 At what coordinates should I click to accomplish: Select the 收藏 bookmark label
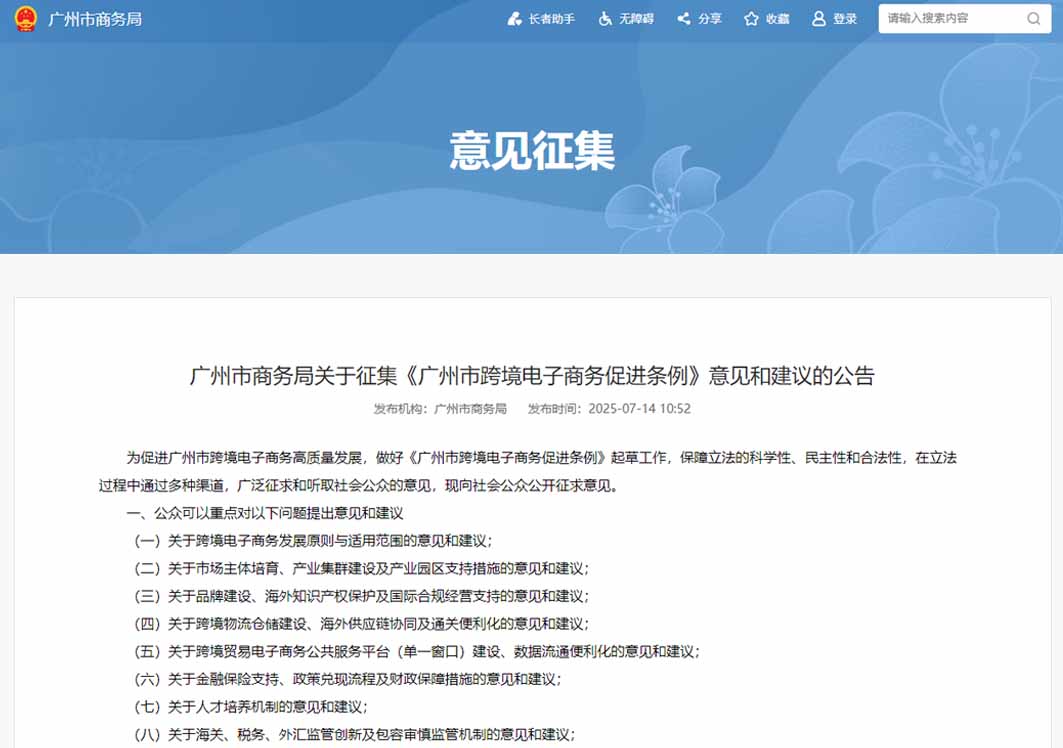[778, 19]
